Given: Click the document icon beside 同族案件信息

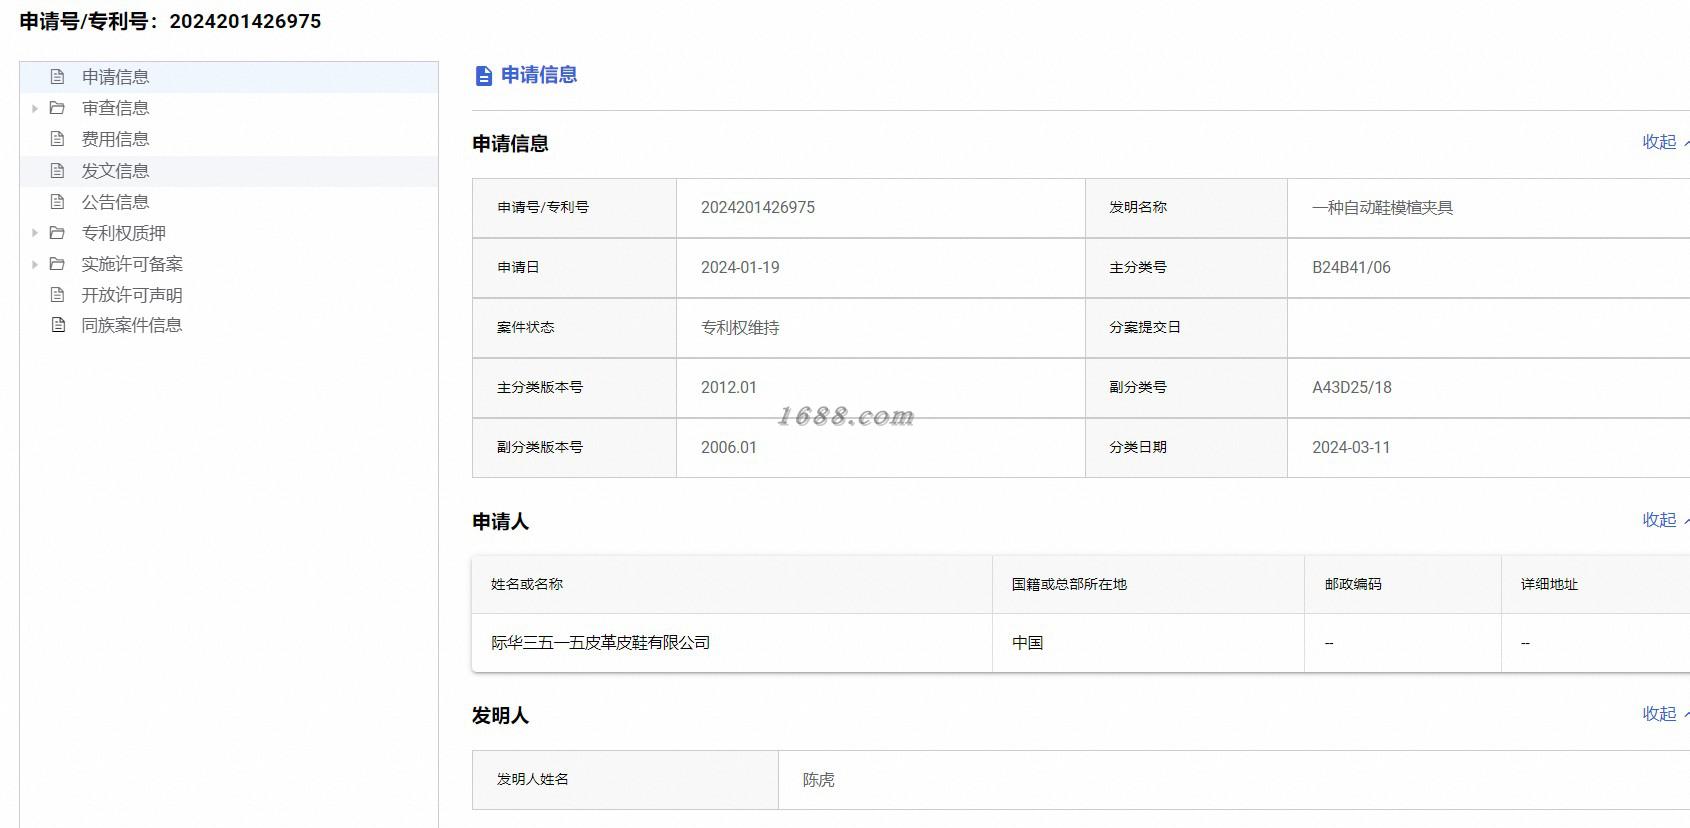Looking at the screenshot, I should click(58, 325).
